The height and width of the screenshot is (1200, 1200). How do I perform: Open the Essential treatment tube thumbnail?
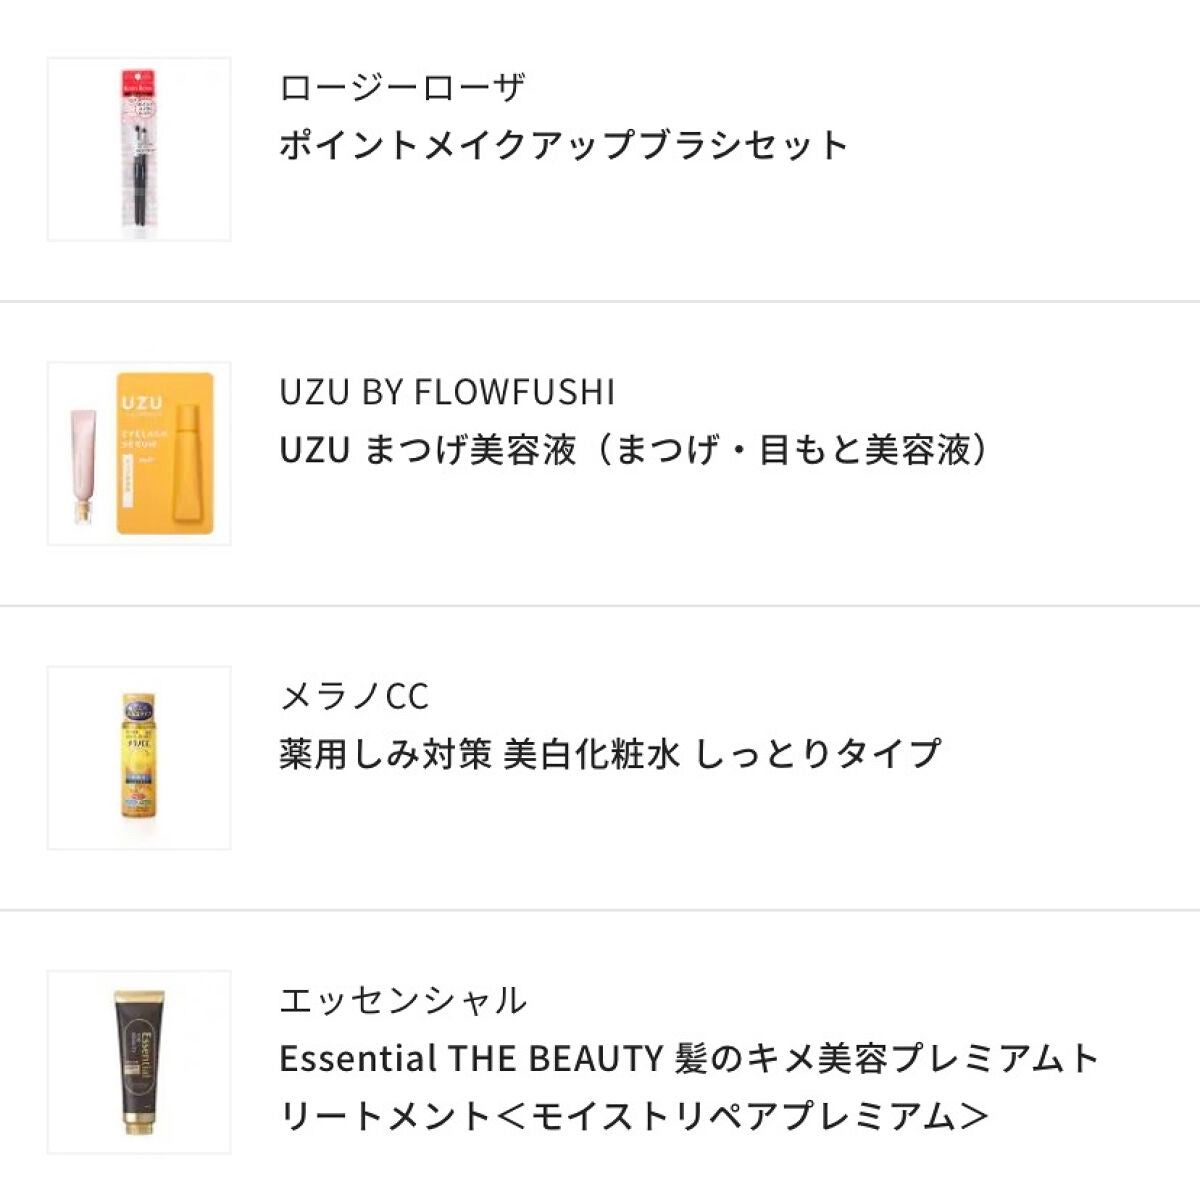point(139,1062)
